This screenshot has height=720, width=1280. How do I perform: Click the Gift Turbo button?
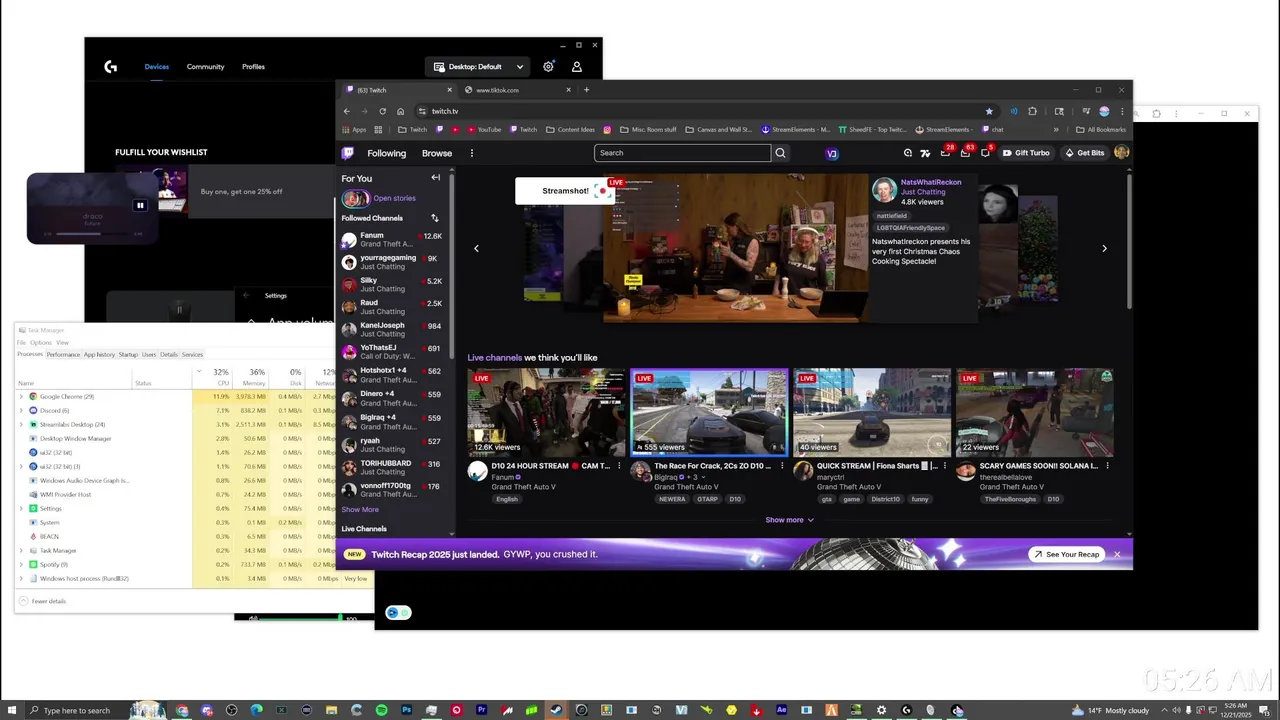(1026, 153)
